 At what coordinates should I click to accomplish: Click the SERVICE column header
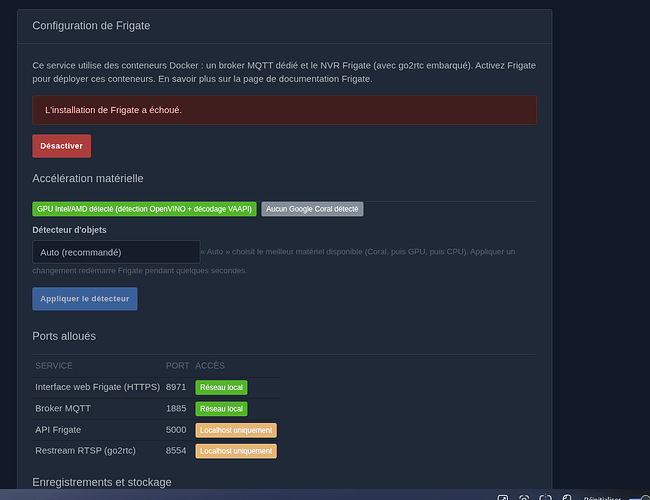54,366
